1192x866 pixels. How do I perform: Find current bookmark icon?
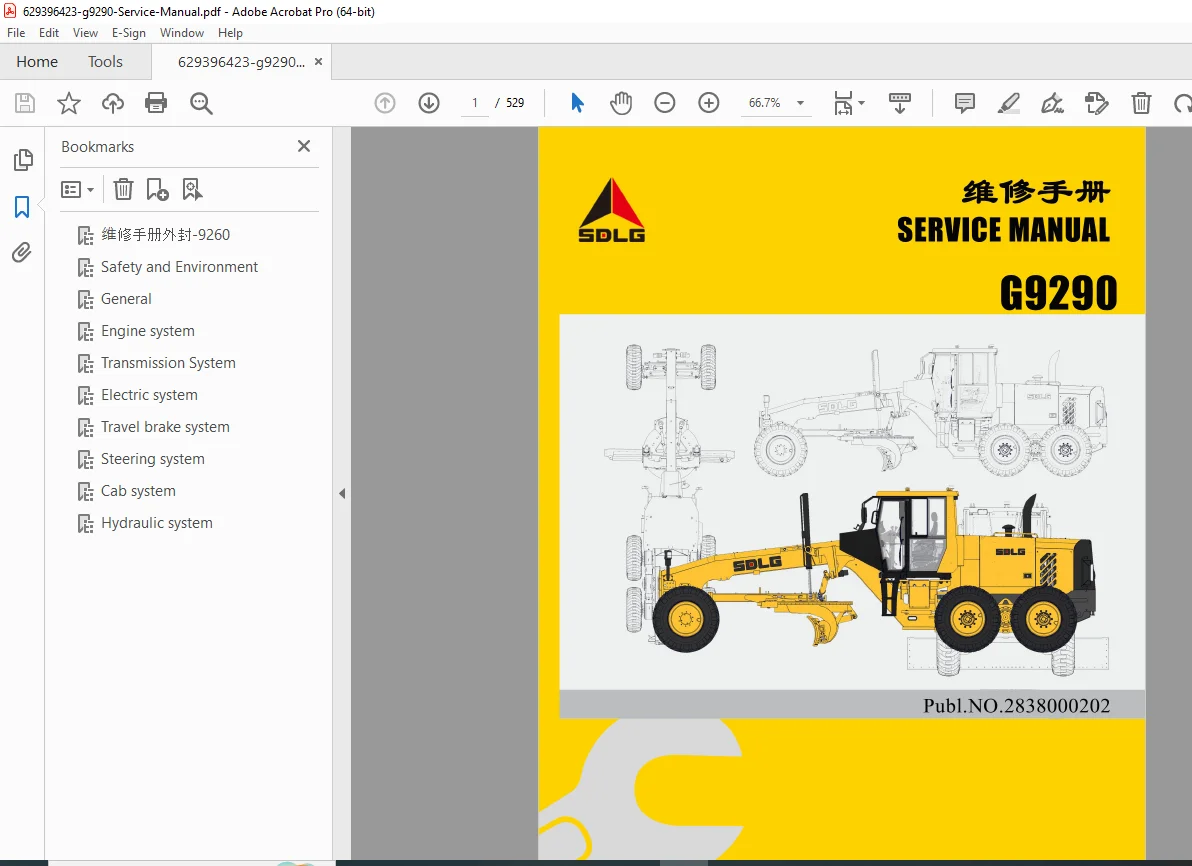click(192, 189)
